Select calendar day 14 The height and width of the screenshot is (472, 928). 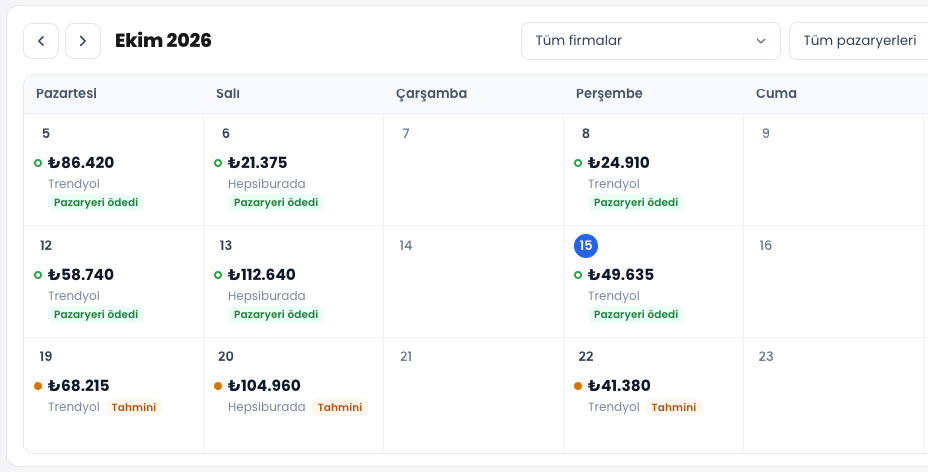tap(405, 245)
